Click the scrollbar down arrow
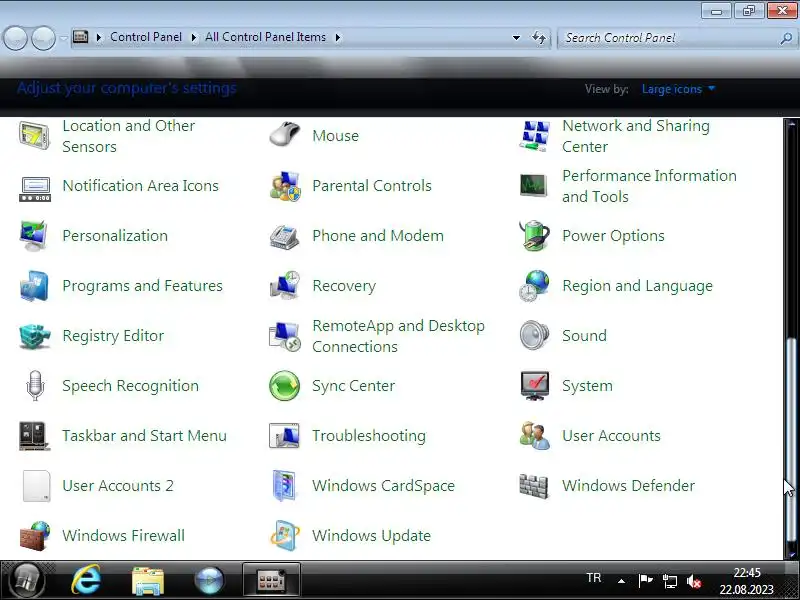This screenshot has width=800, height=600. pyautogui.click(x=791, y=553)
